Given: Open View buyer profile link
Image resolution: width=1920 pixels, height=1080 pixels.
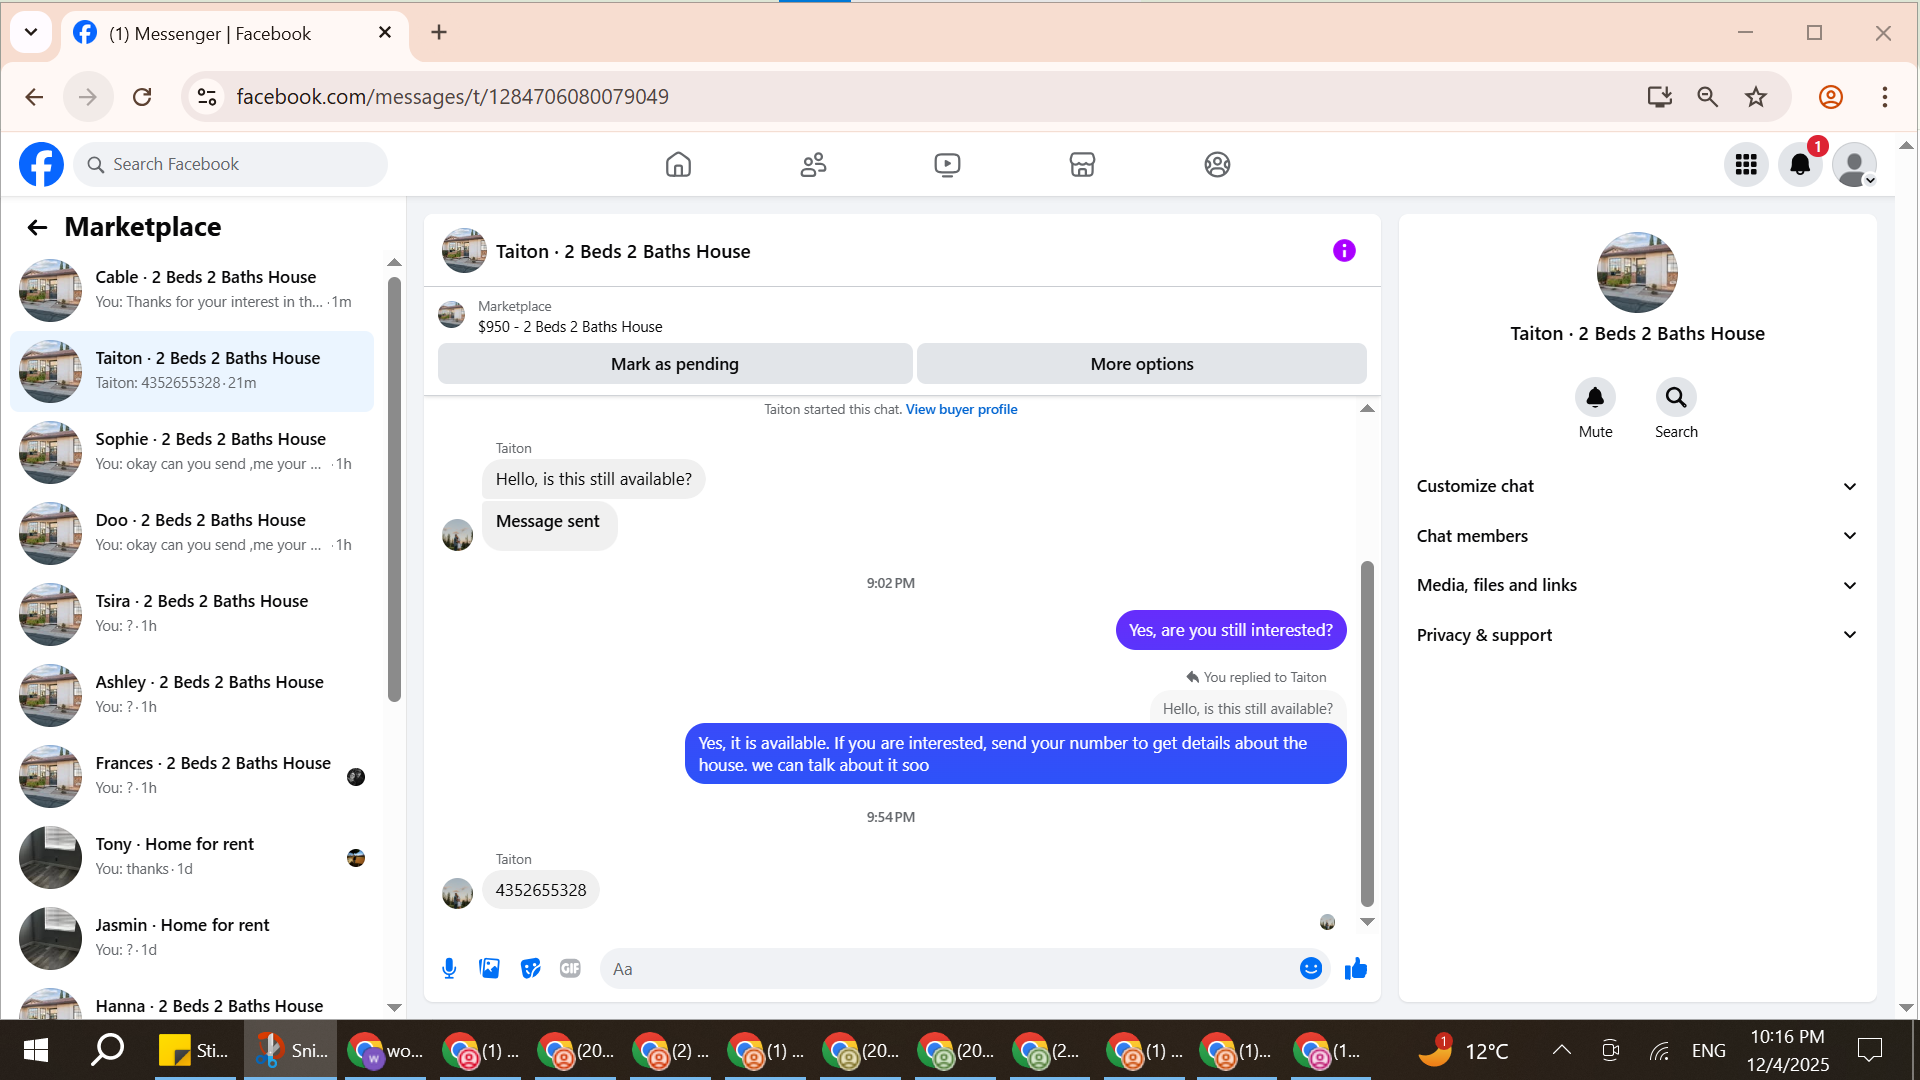Looking at the screenshot, I should coord(961,409).
